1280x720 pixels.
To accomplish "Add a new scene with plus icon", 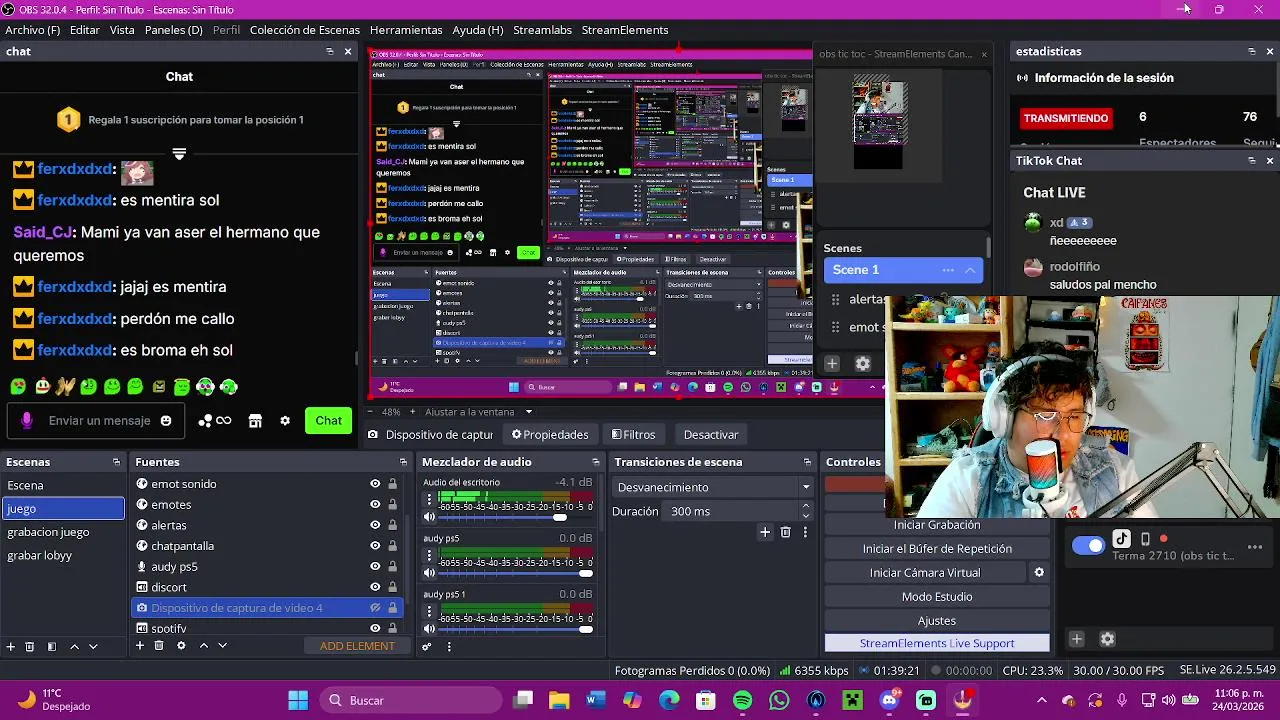I will click(11, 647).
